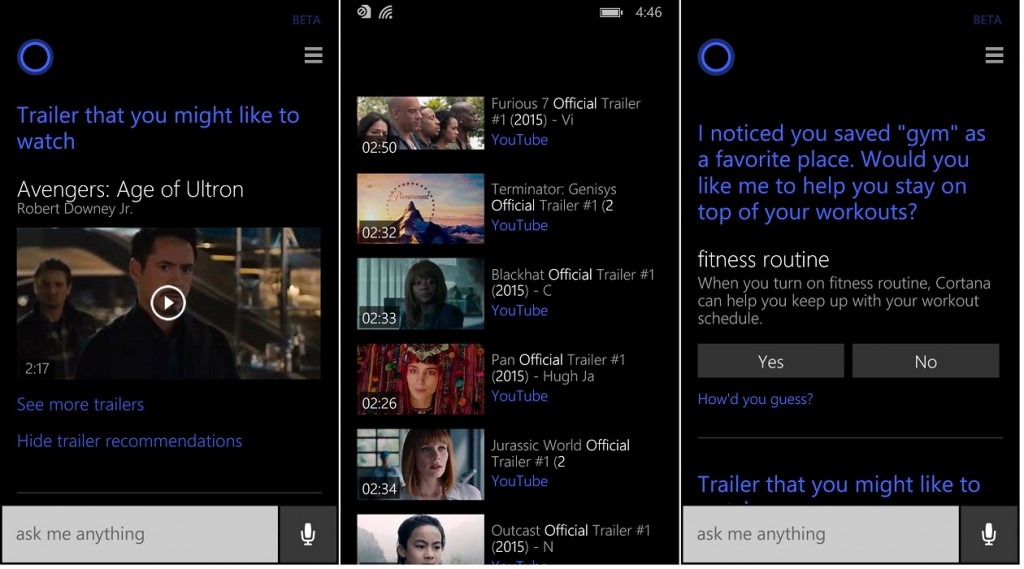
Task: Click the Yes button for fitness routine
Action: pos(771,361)
